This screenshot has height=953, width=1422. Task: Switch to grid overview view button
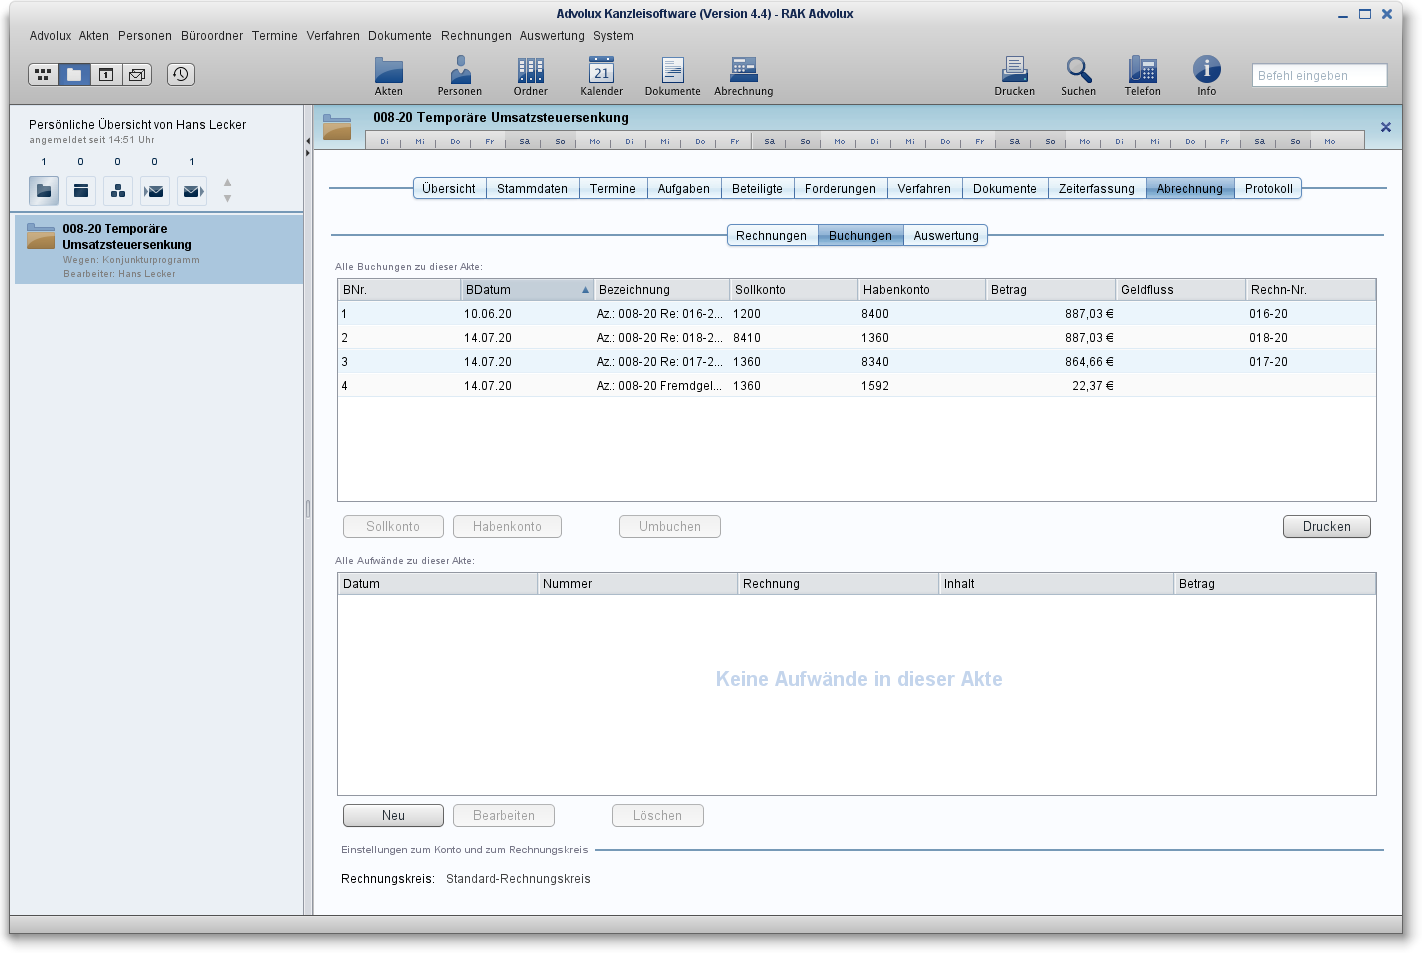coord(43,74)
